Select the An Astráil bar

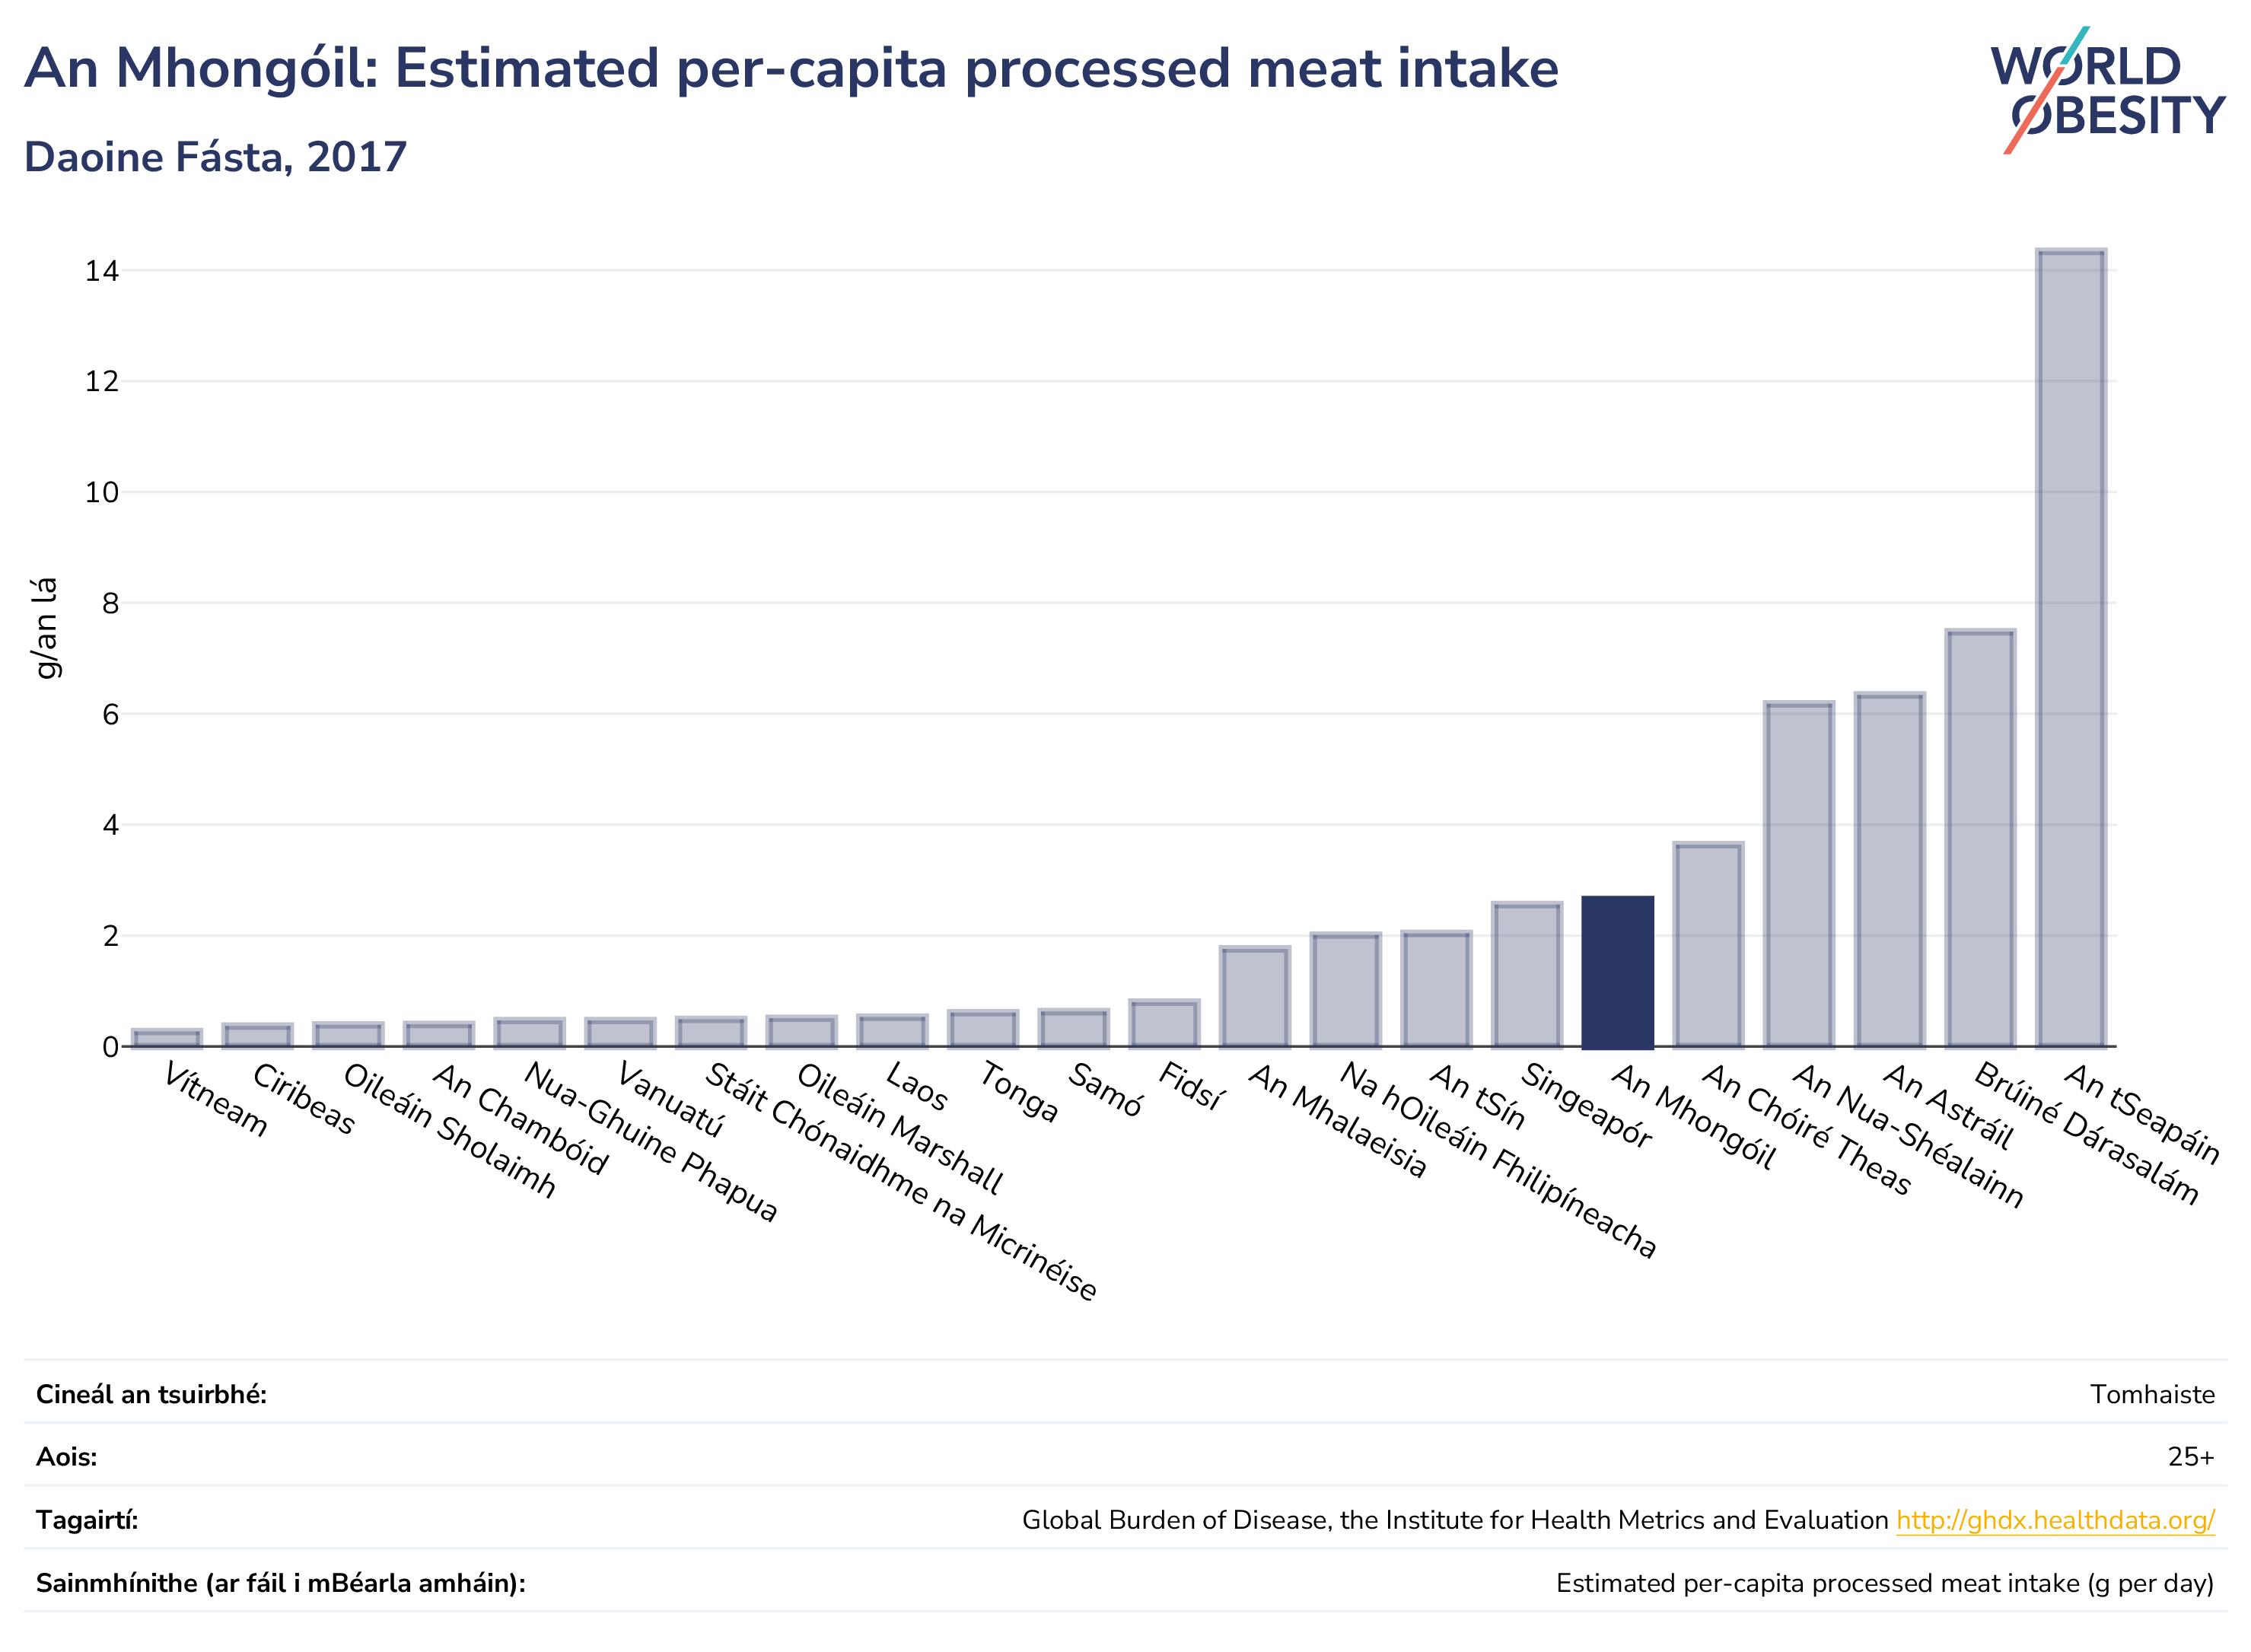[x=1890, y=870]
